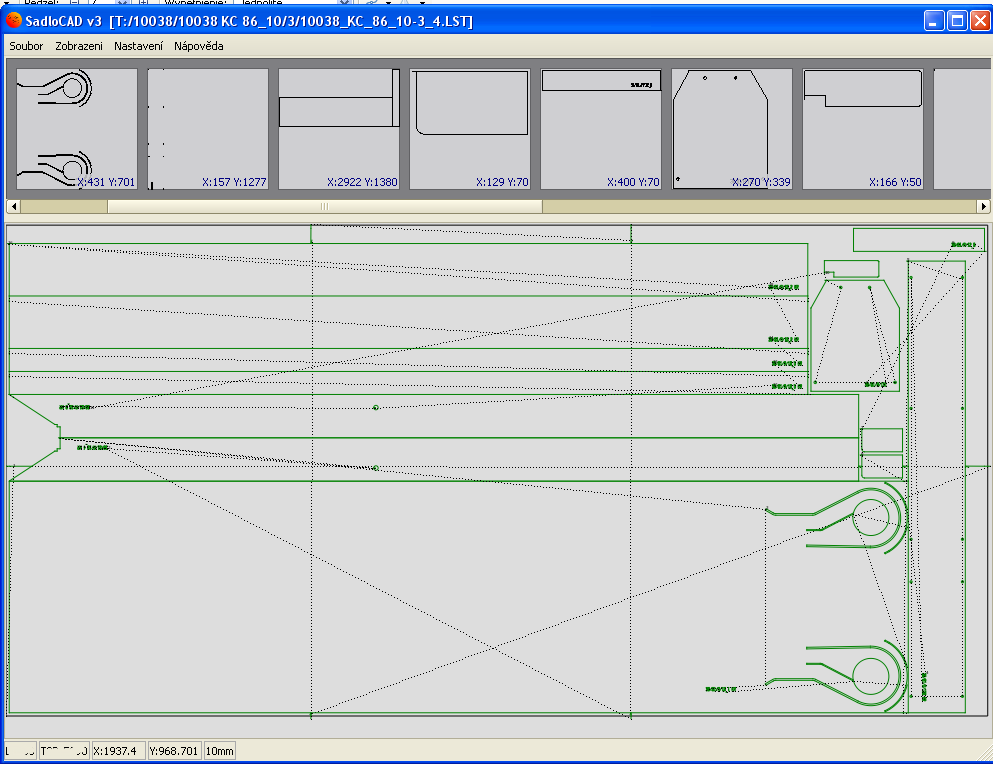The image size is (993, 764).
Task: Click the thumbnail strip left scroll arrow
Action: point(13,207)
